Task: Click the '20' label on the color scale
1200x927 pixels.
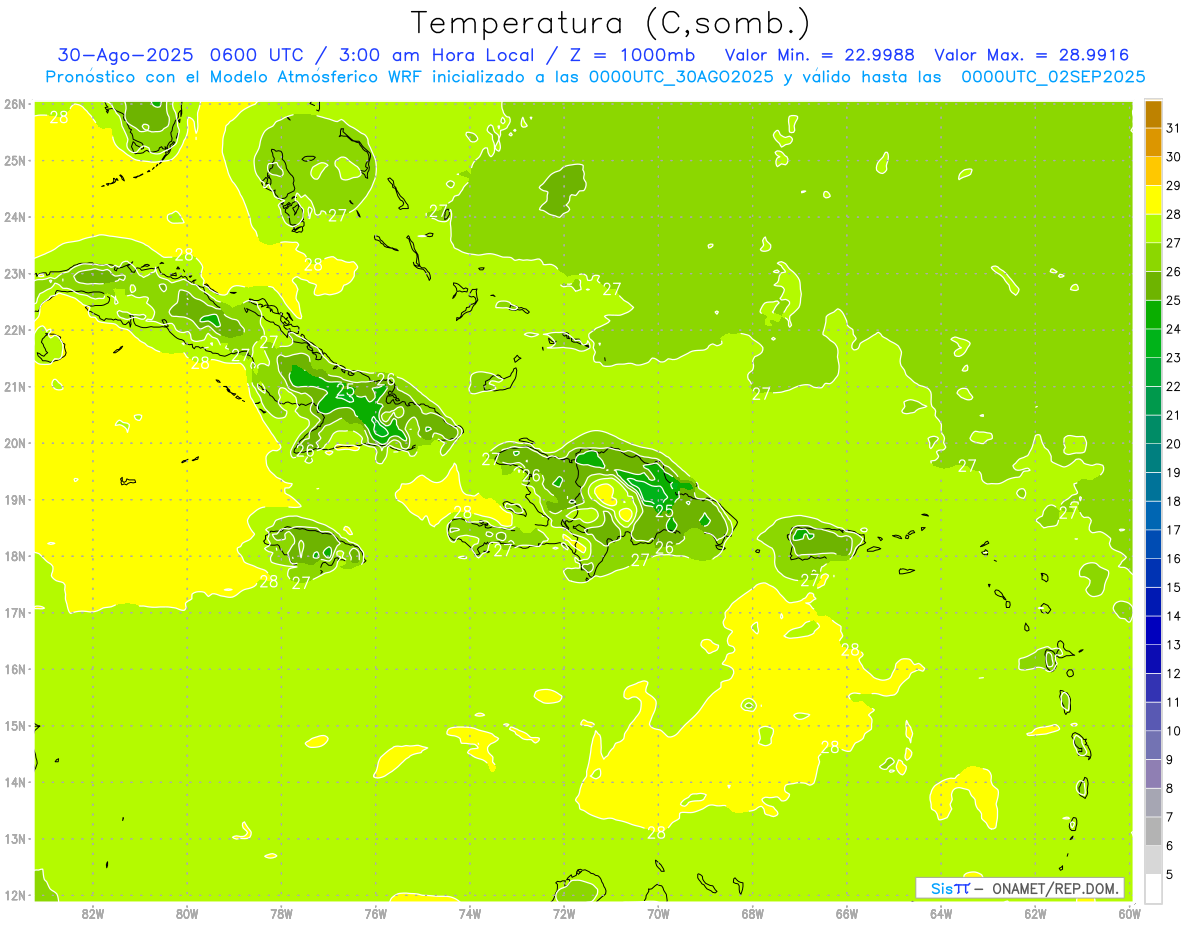Action: pyautogui.click(x=1174, y=444)
